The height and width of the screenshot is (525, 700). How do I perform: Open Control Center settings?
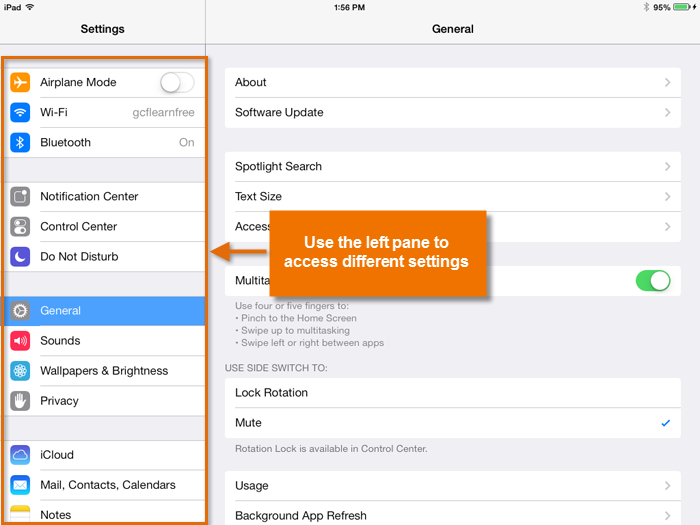105,226
